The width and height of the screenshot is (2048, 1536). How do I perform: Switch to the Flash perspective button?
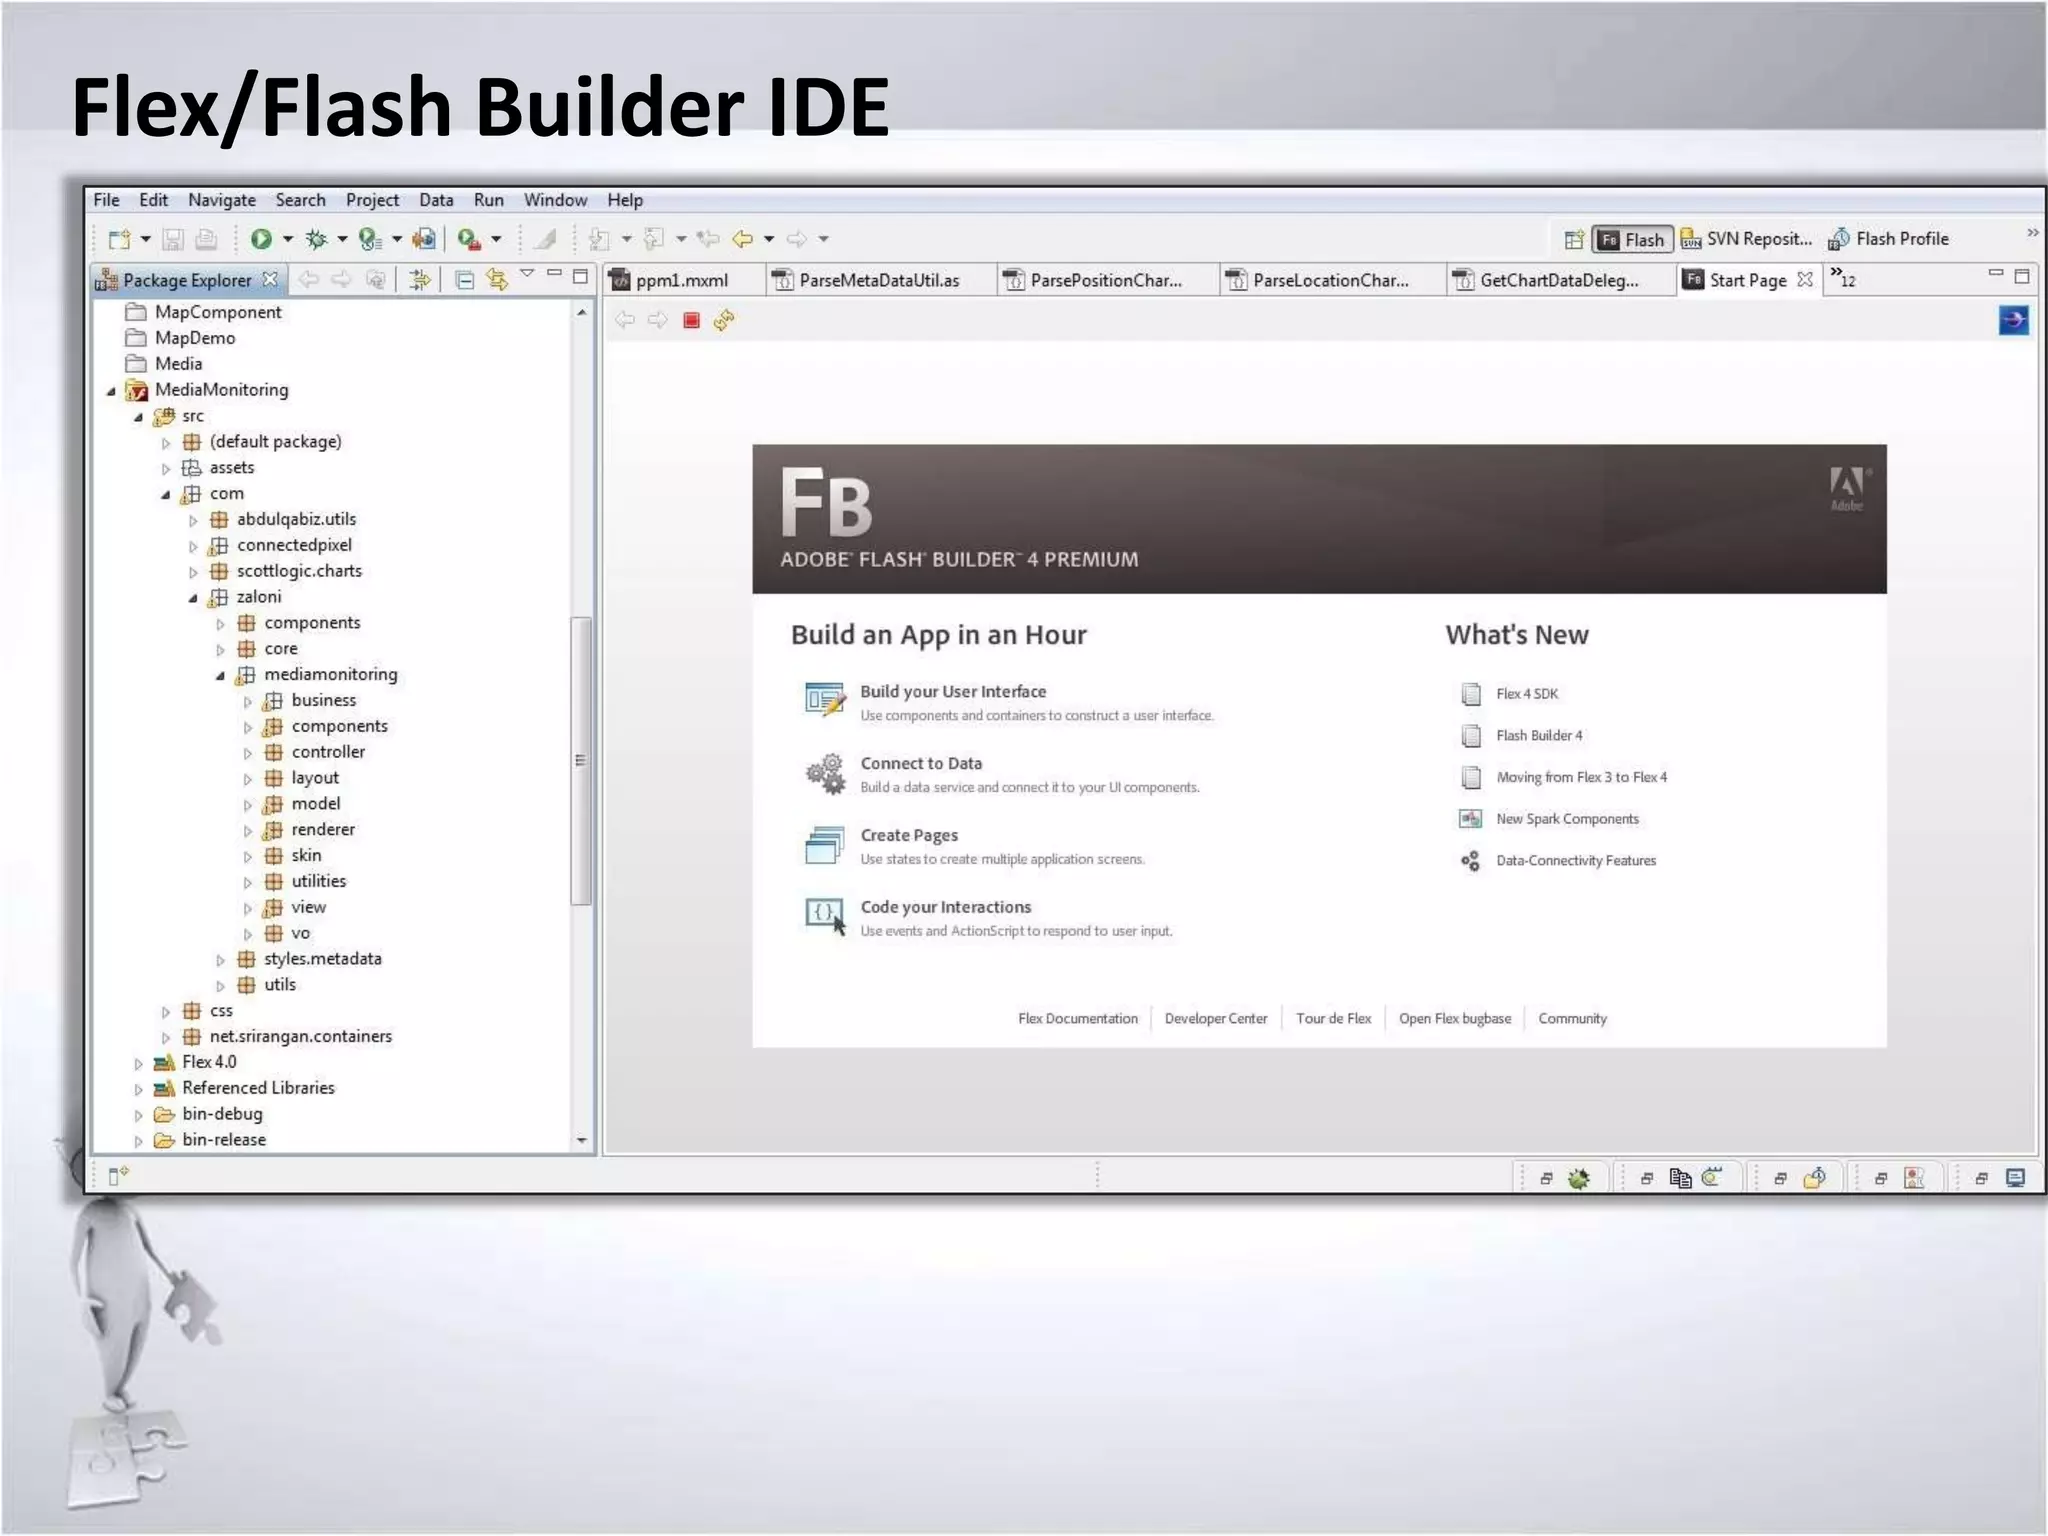[x=1632, y=239]
